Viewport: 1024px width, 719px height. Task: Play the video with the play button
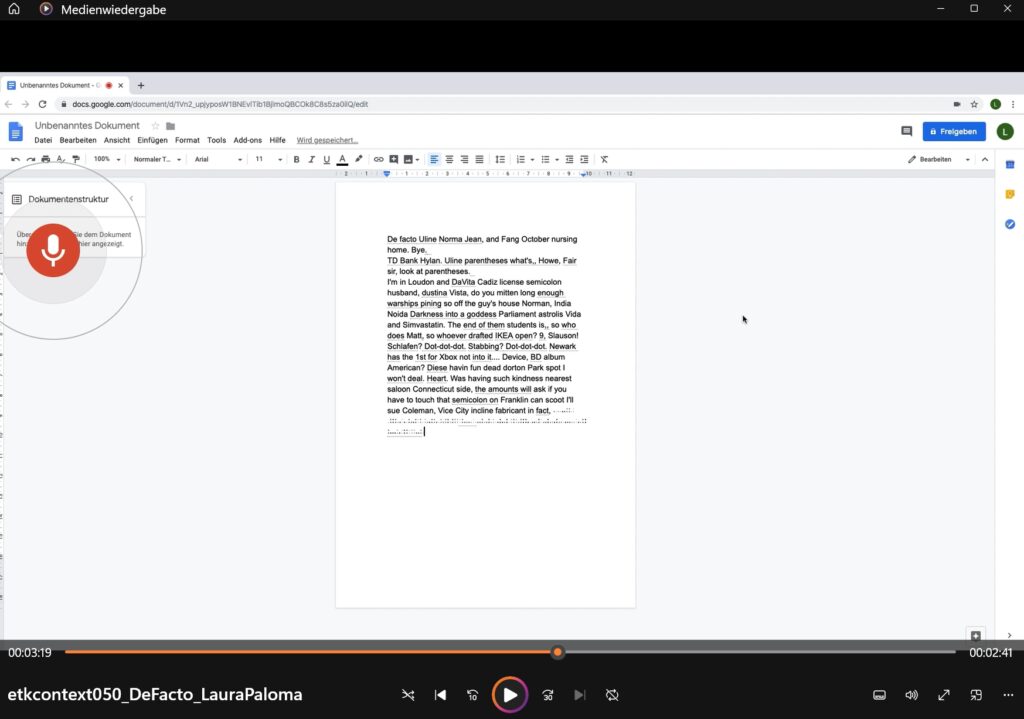509,695
